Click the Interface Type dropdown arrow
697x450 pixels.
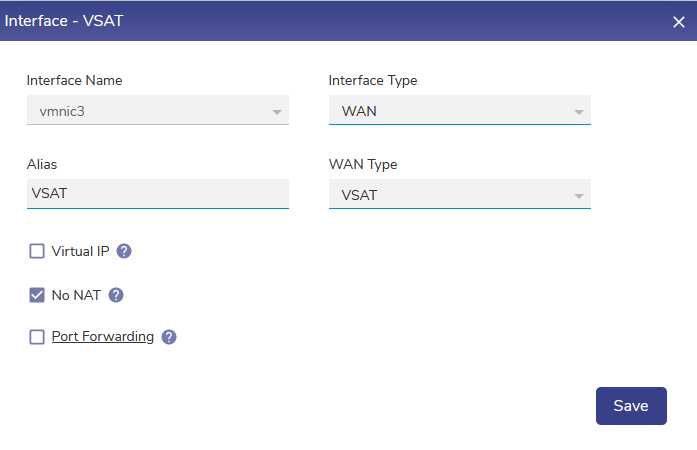(579, 111)
